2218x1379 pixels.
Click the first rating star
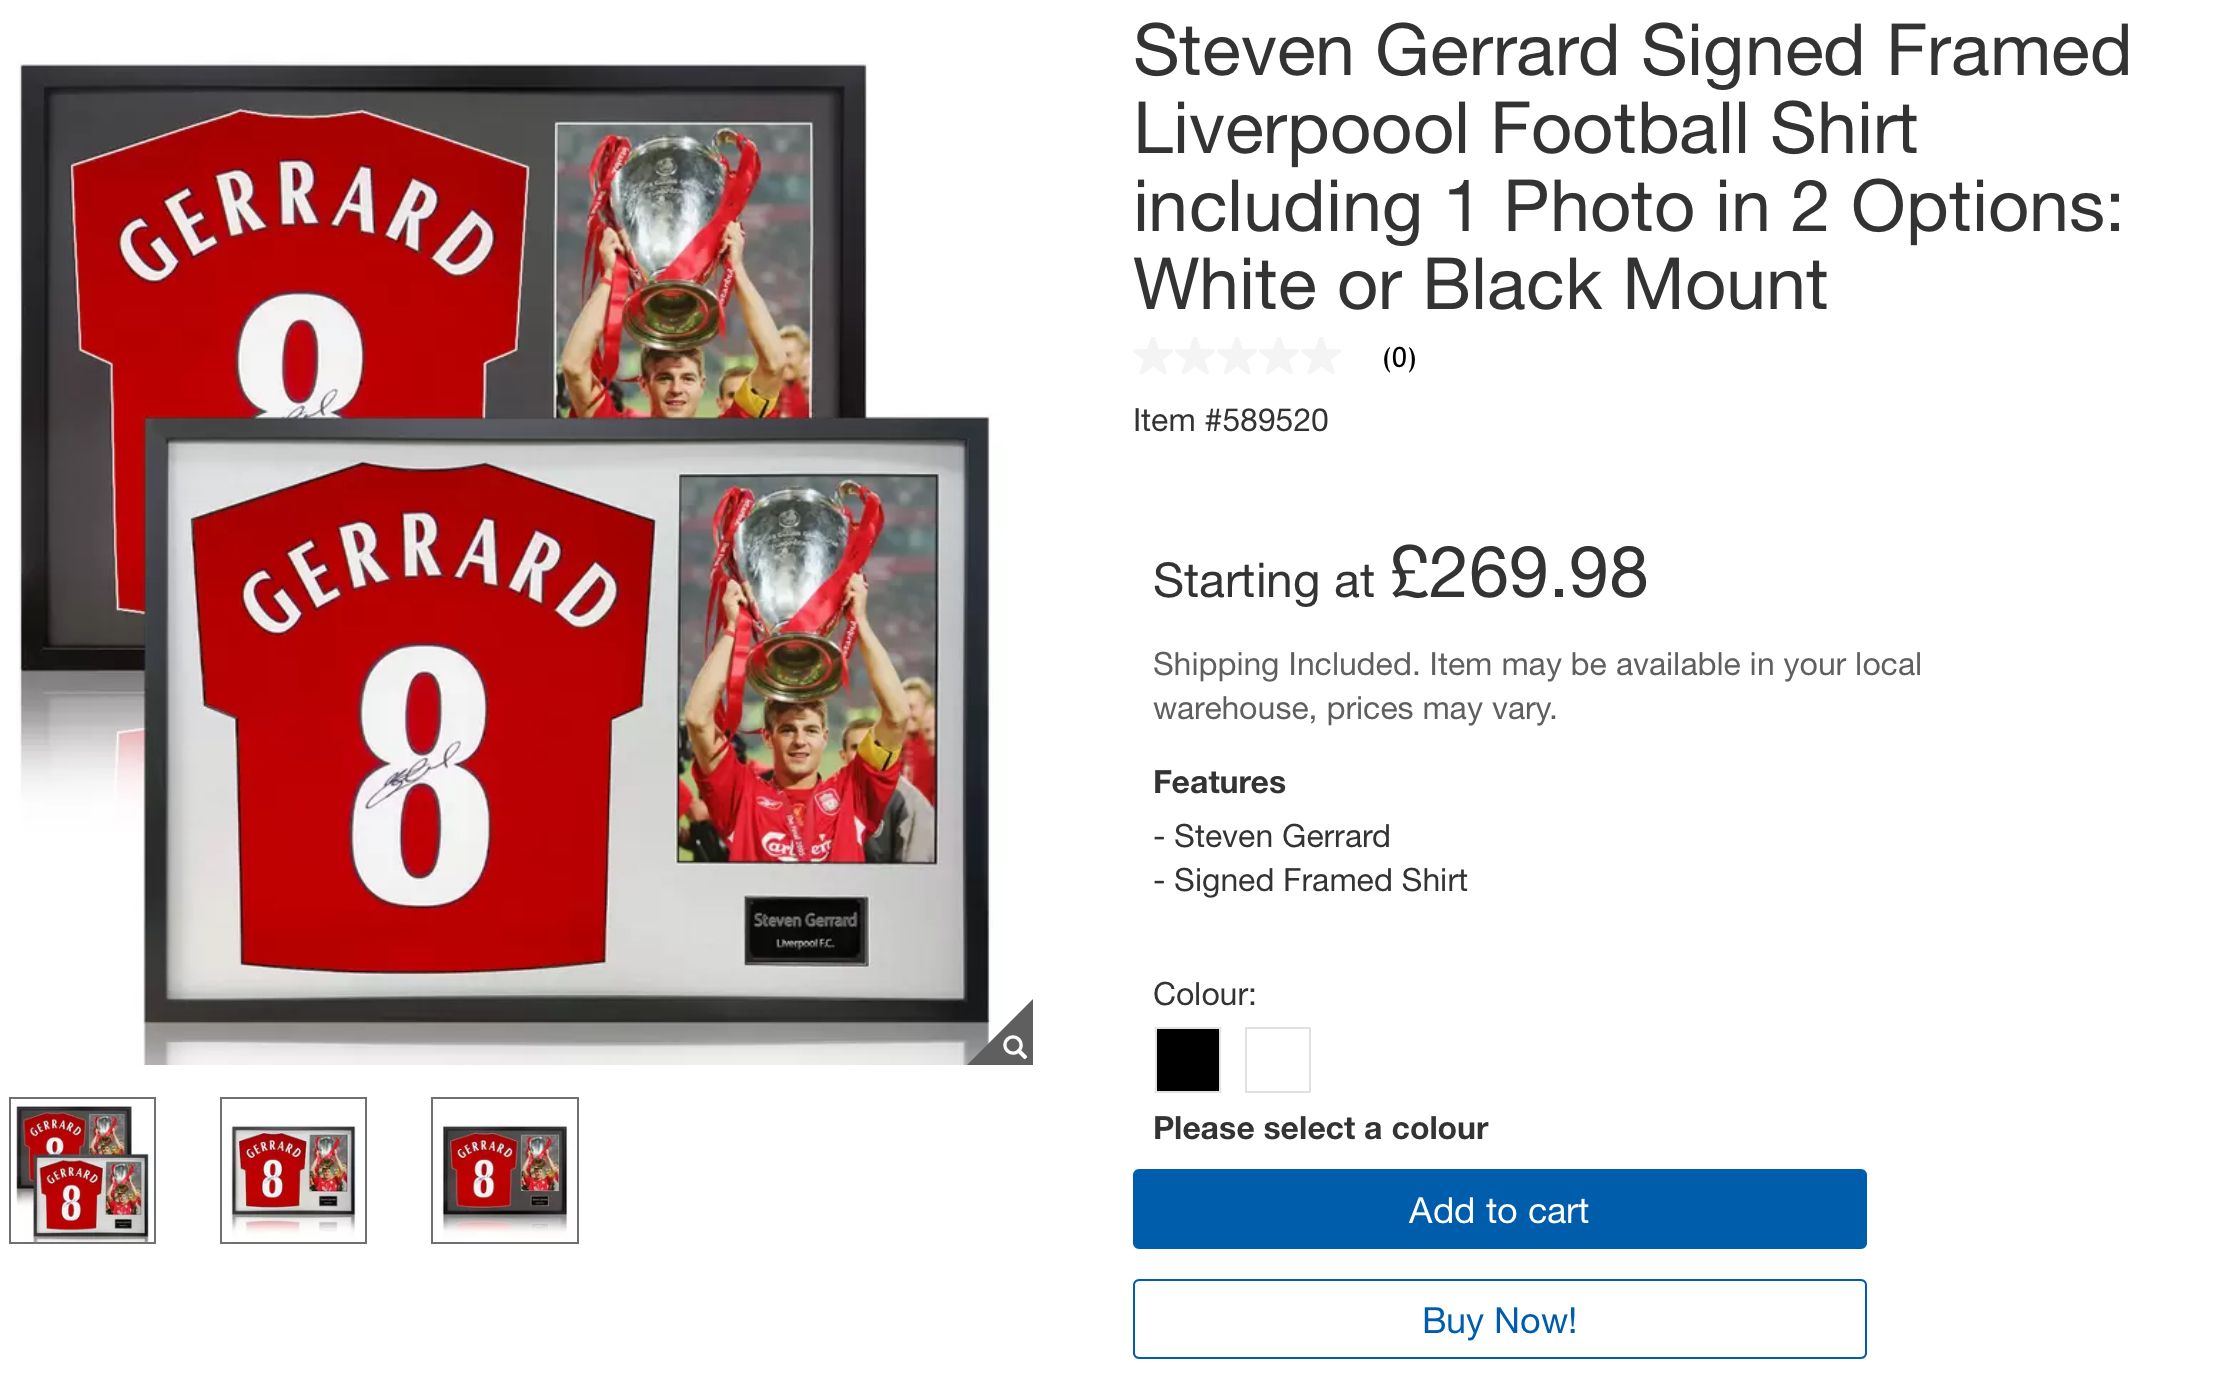click(x=1153, y=356)
